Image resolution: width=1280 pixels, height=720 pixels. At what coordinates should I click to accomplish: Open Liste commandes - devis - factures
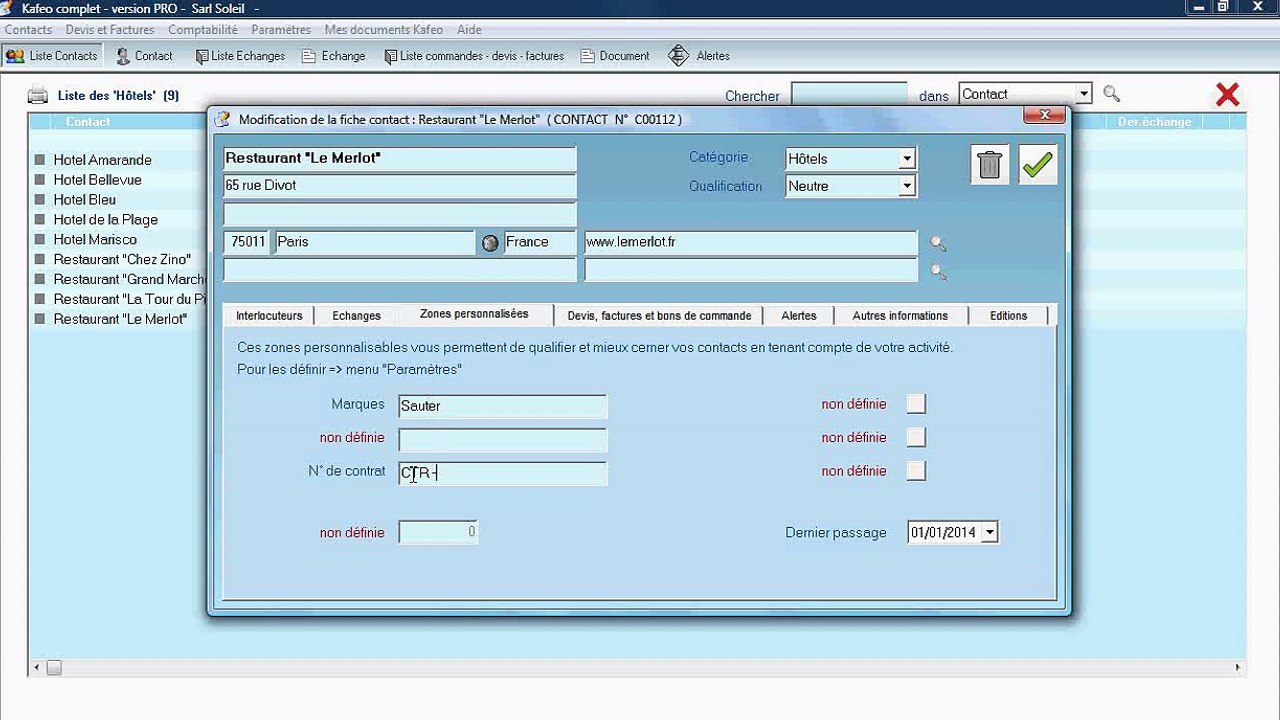pyautogui.click(x=474, y=56)
